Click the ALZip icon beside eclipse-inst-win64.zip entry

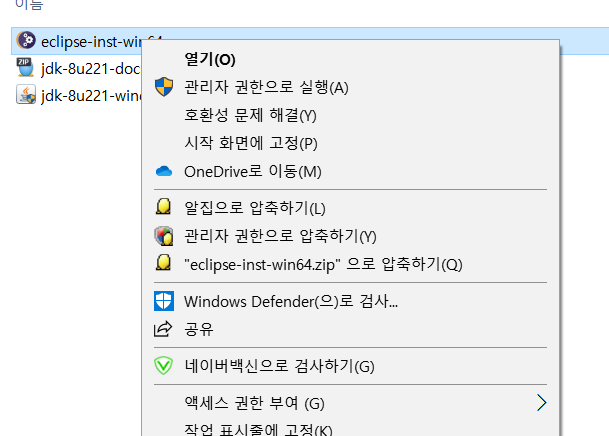click(x=164, y=263)
